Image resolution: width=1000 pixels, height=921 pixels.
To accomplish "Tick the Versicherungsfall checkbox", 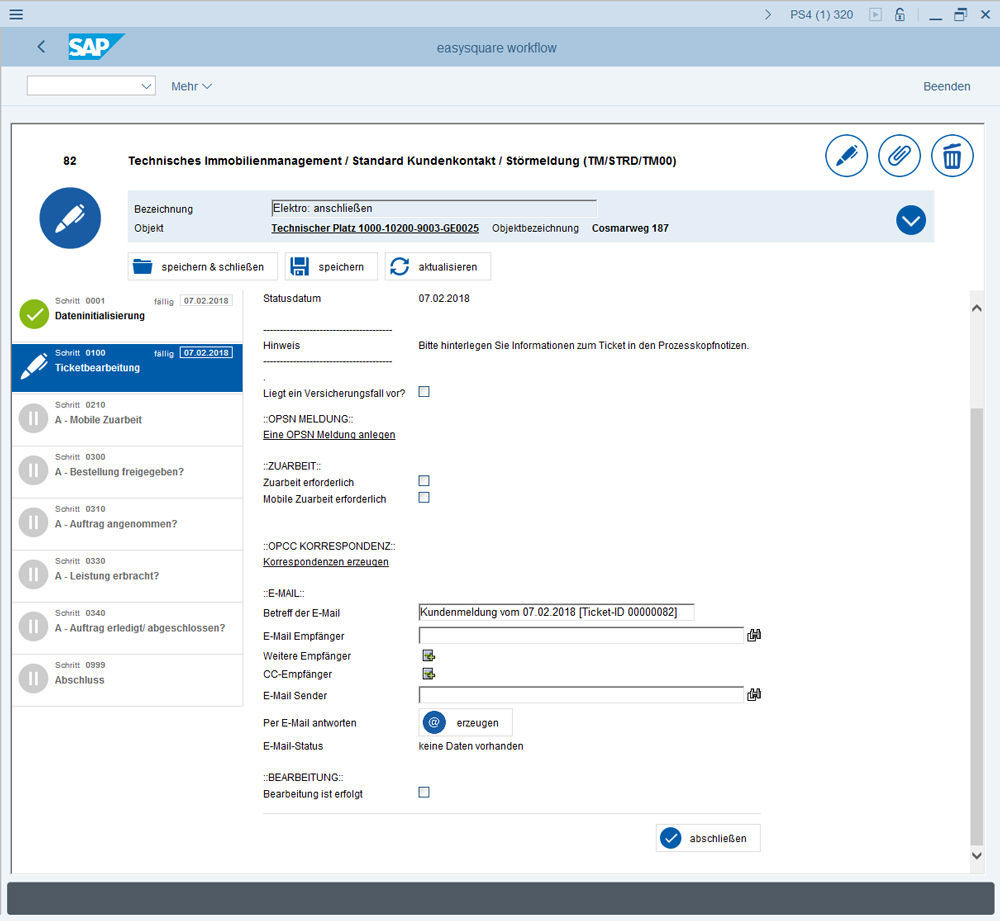I will point(424,392).
